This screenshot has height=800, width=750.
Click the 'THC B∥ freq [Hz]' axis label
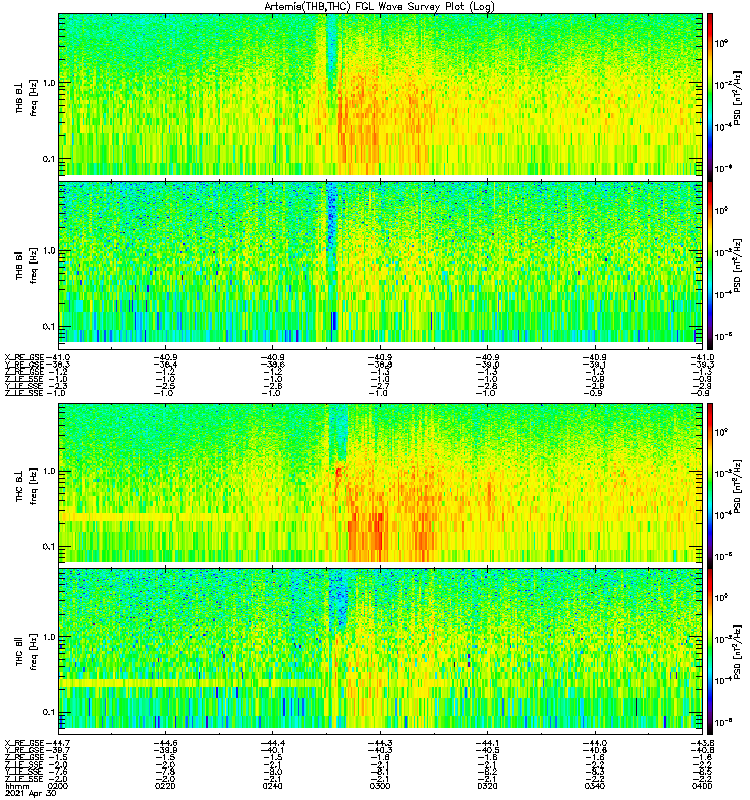(x=26, y=651)
